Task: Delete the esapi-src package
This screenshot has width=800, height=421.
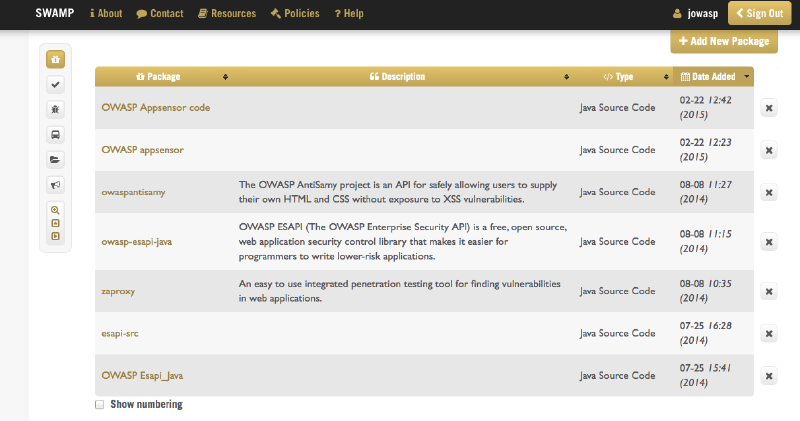Action: [x=769, y=334]
